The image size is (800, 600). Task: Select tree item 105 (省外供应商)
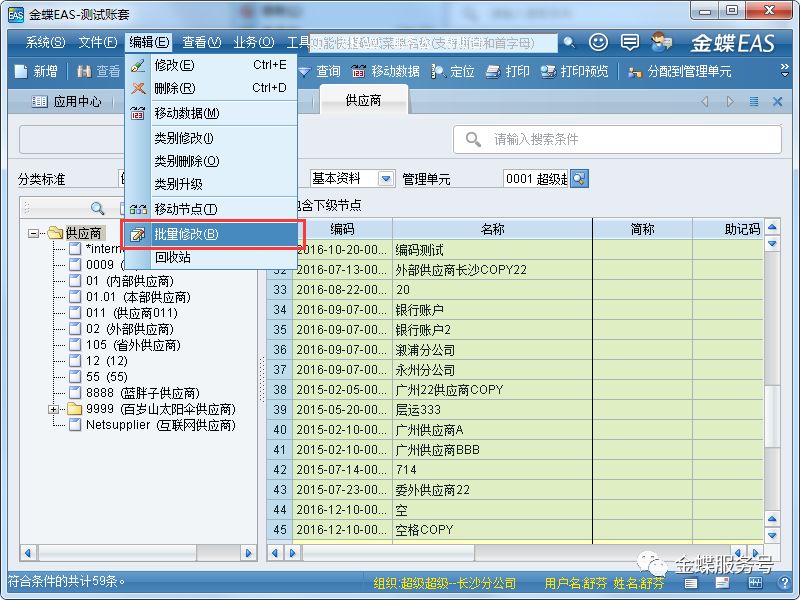point(133,345)
